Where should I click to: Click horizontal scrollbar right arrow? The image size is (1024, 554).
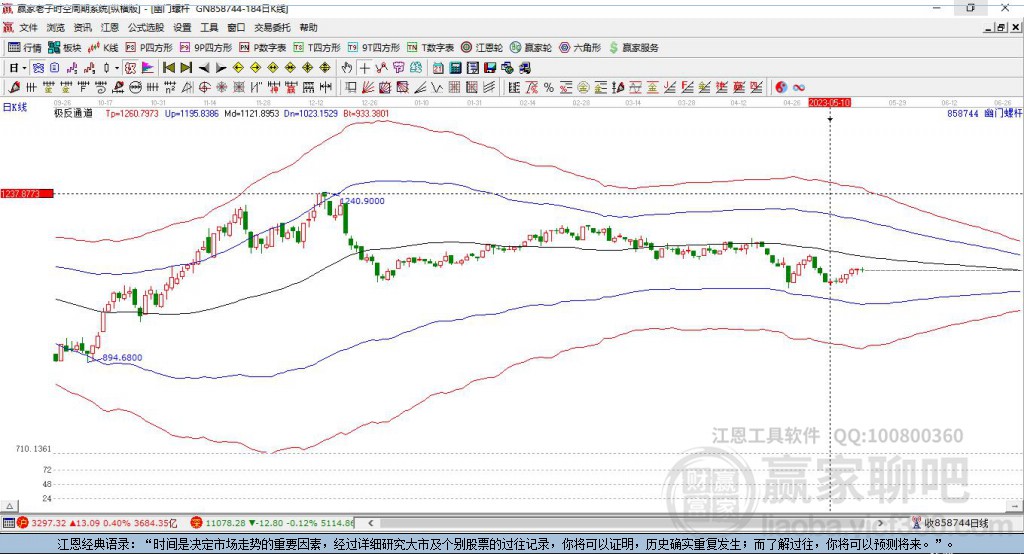click(x=880, y=523)
